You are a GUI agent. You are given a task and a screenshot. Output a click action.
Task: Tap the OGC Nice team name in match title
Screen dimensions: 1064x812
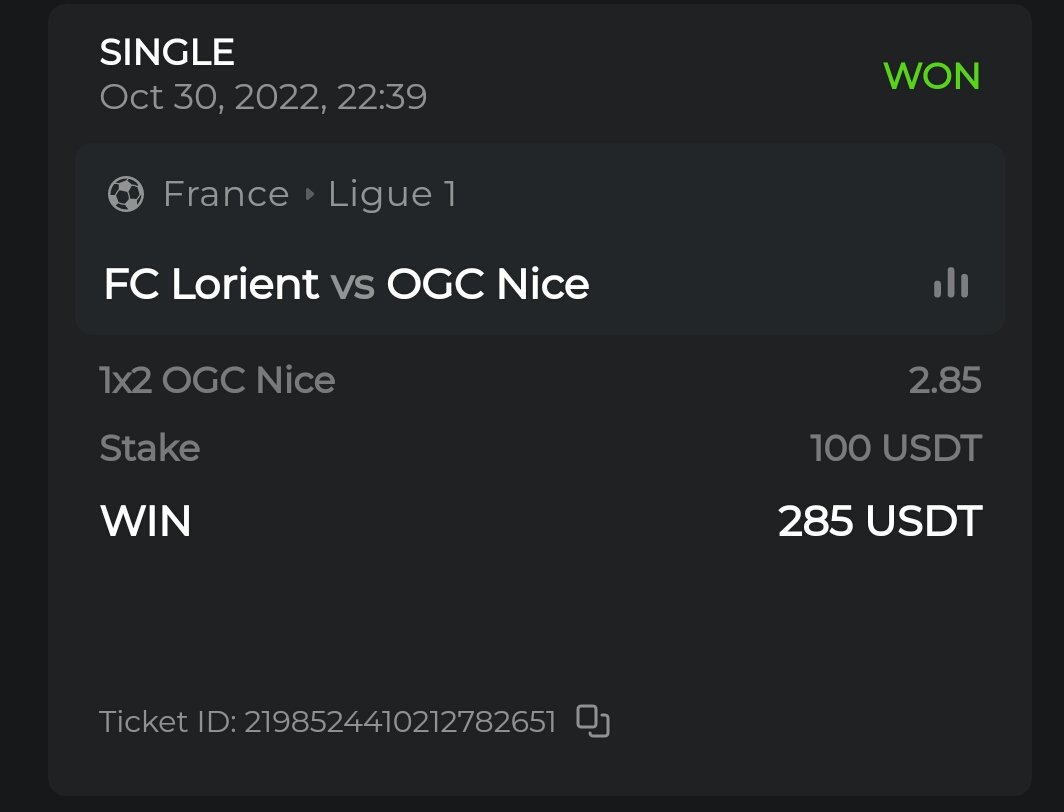[488, 285]
